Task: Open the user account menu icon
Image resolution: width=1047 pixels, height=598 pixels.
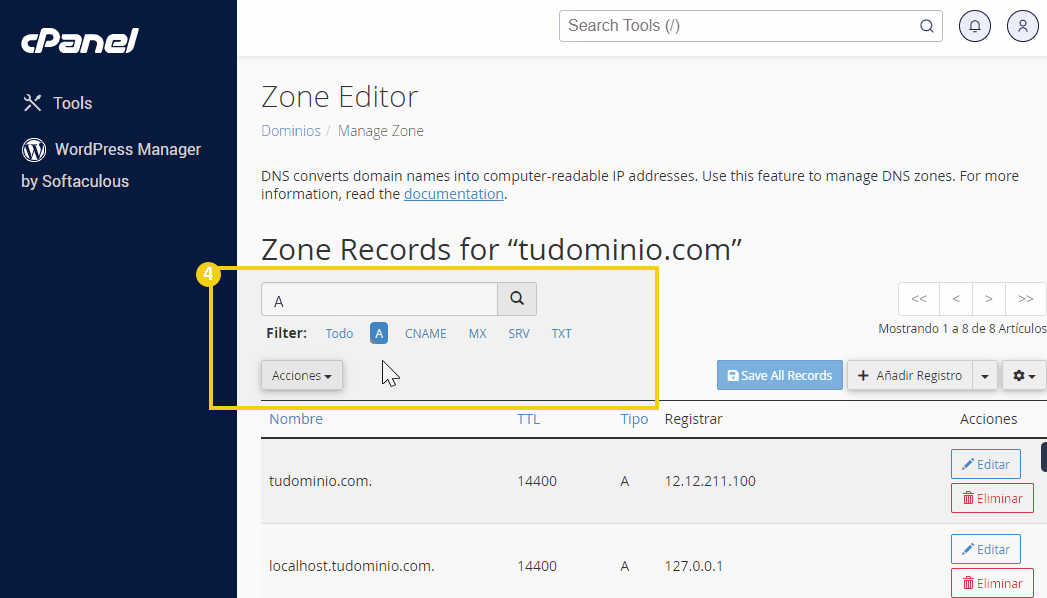Action: (1022, 26)
